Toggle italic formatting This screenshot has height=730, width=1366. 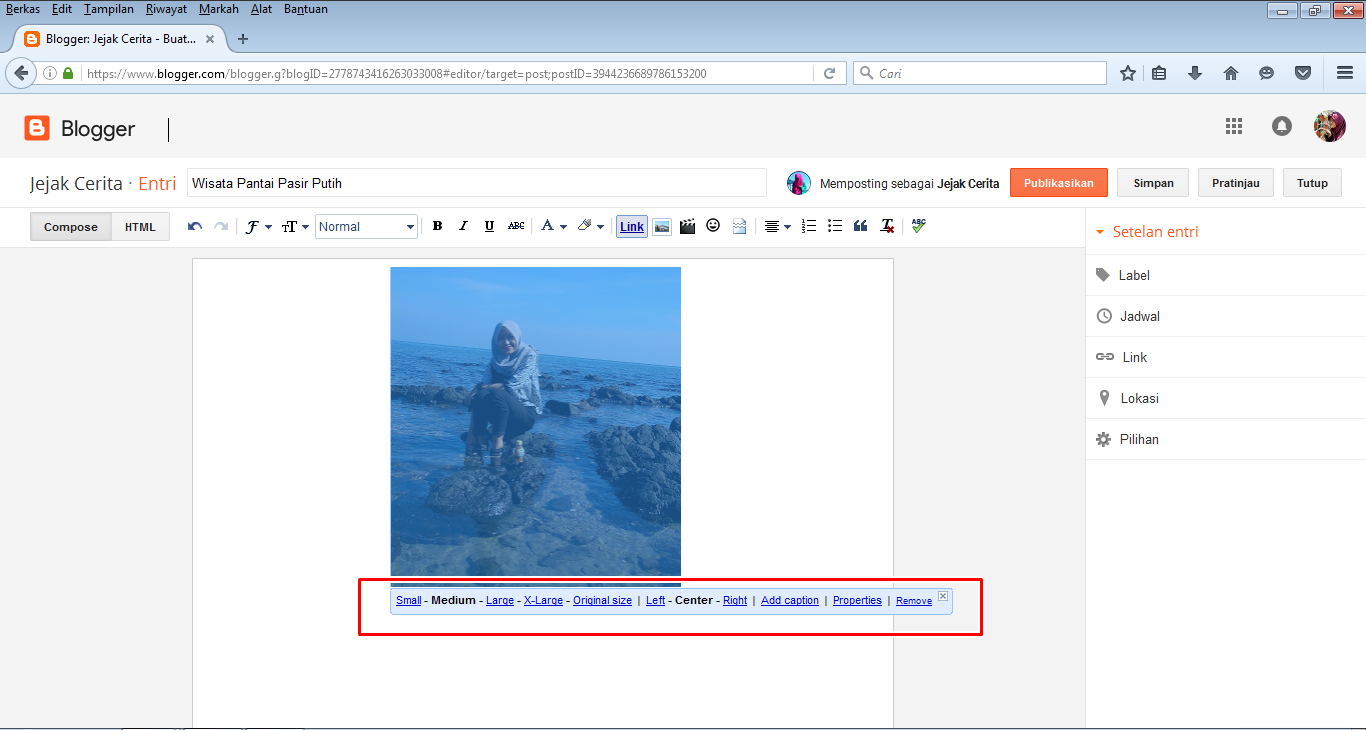tap(463, 226)
